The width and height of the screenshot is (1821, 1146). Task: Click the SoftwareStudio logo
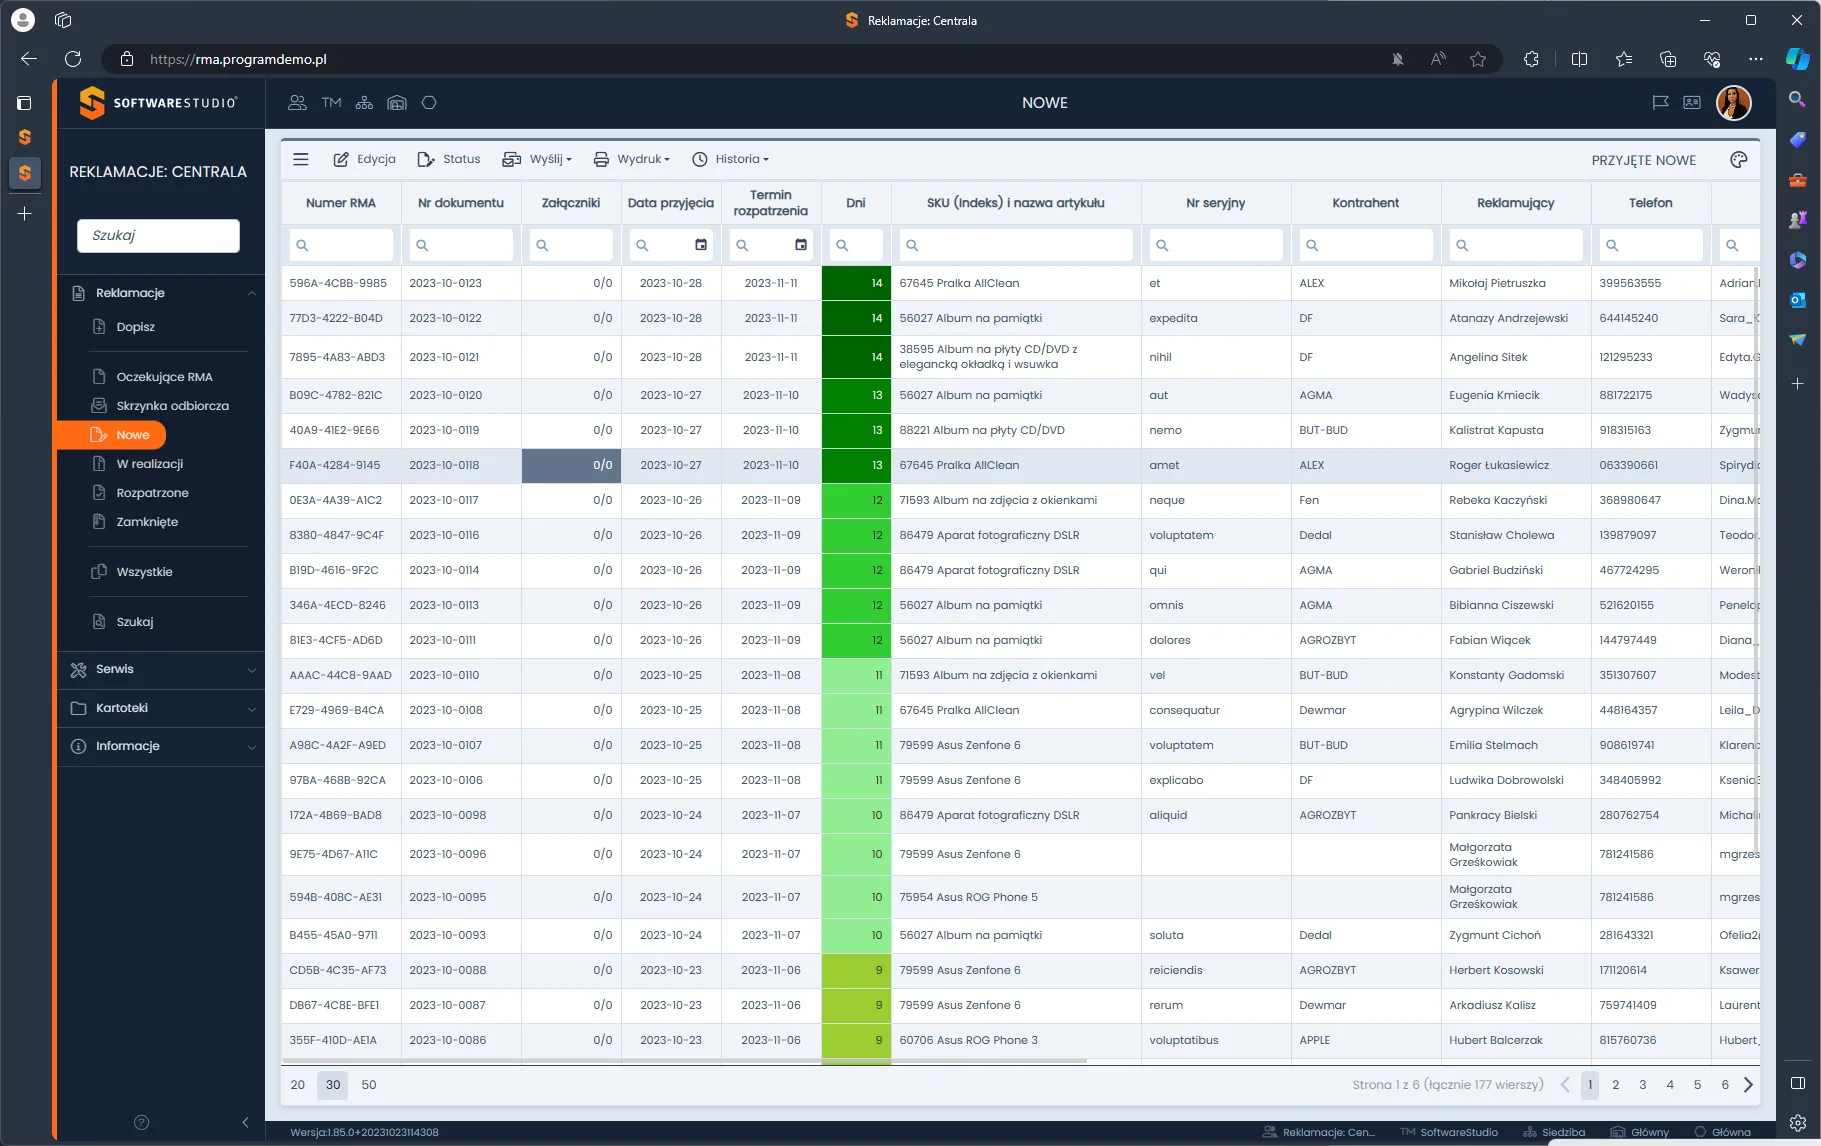pos(159,102)
